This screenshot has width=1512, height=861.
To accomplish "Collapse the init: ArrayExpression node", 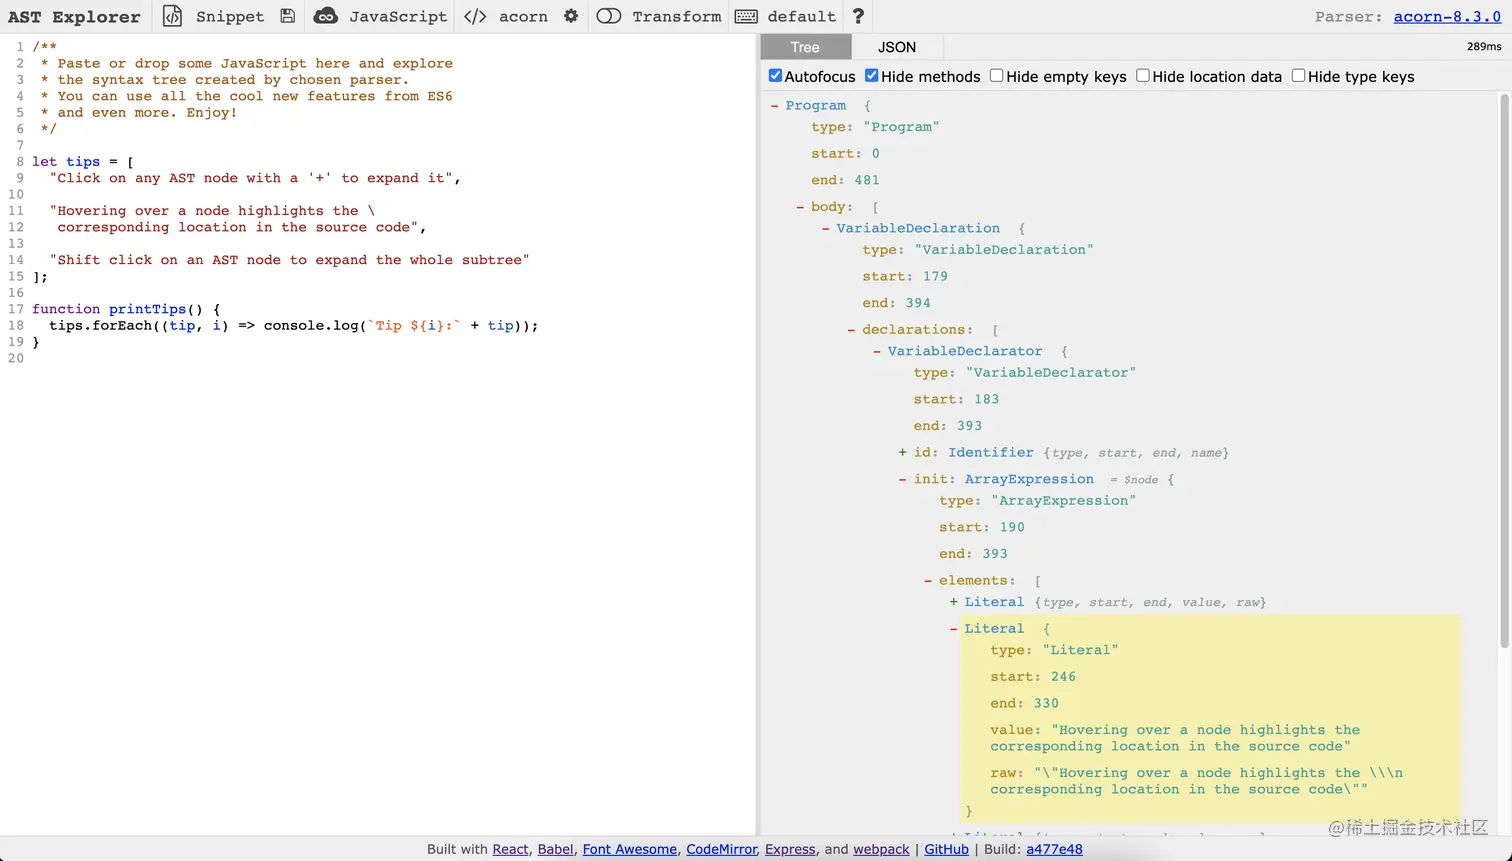I will 903,479.
